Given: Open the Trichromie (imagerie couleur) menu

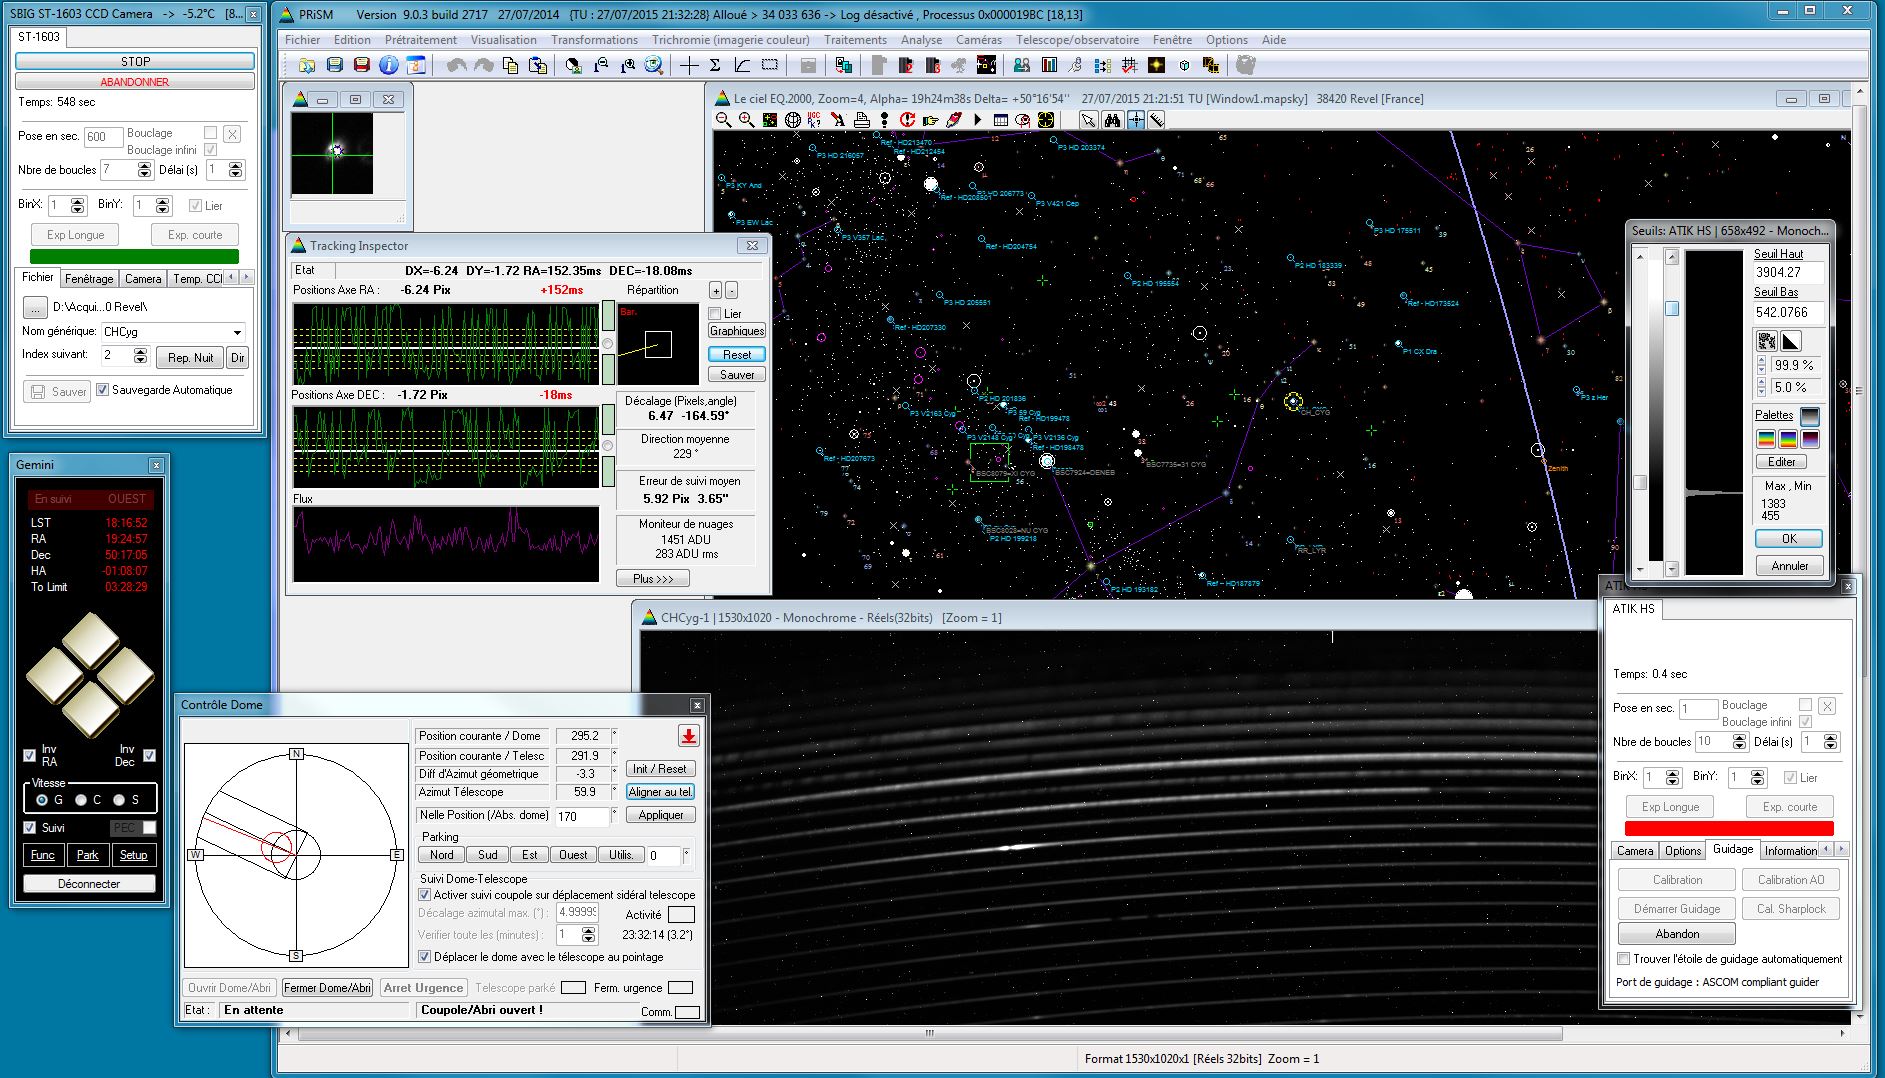Looking at the screenshot, I should pos(730,40).
